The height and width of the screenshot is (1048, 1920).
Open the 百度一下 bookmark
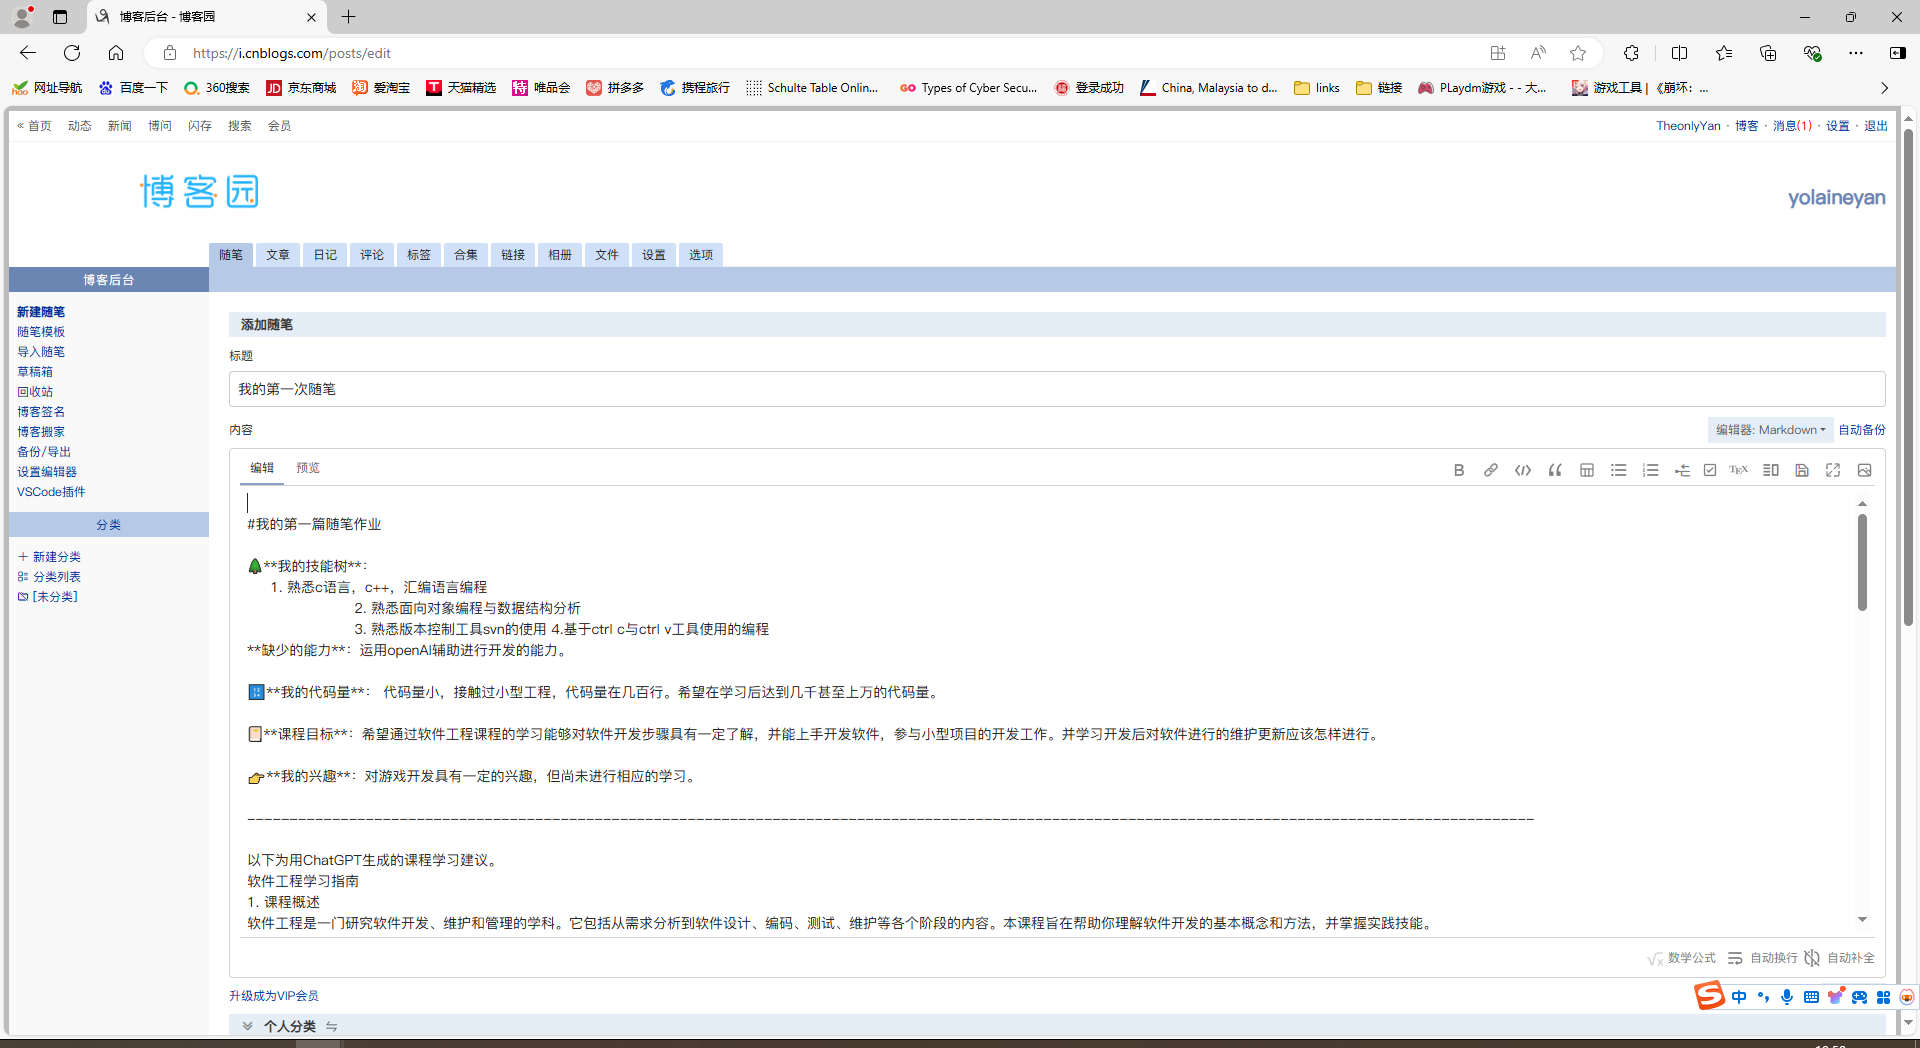coord(134,88)
